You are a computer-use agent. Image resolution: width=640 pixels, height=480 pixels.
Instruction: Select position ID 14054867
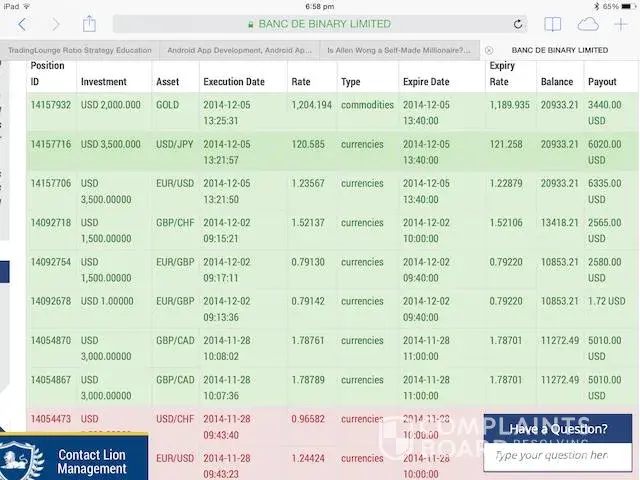coord(51,380)
